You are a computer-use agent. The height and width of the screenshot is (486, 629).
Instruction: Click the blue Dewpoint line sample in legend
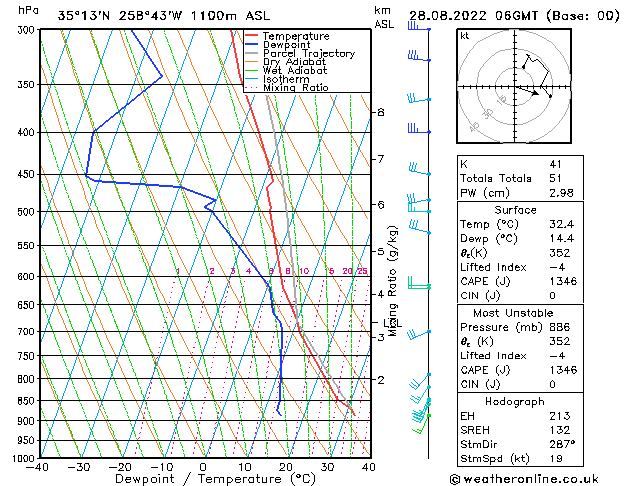coord(251,44)
